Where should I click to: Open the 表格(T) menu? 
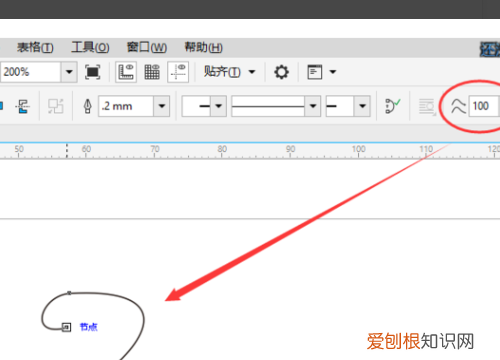click(35, 47)
